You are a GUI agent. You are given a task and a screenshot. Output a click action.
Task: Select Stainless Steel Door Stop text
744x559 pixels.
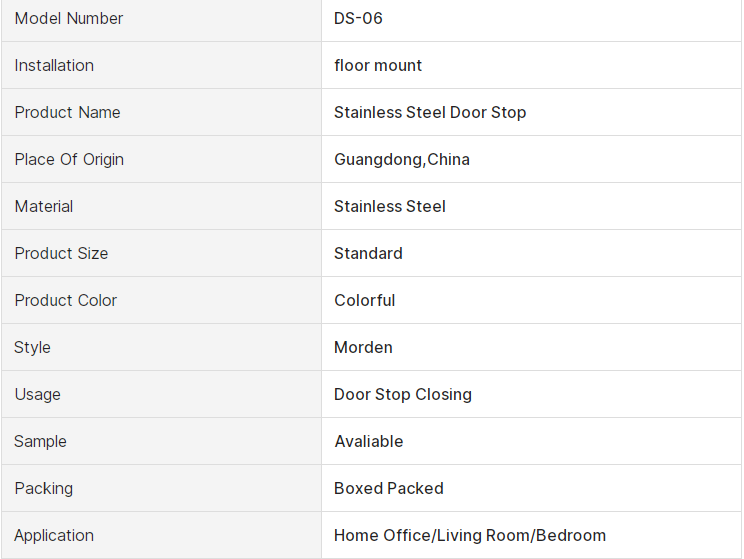point(430,112)
